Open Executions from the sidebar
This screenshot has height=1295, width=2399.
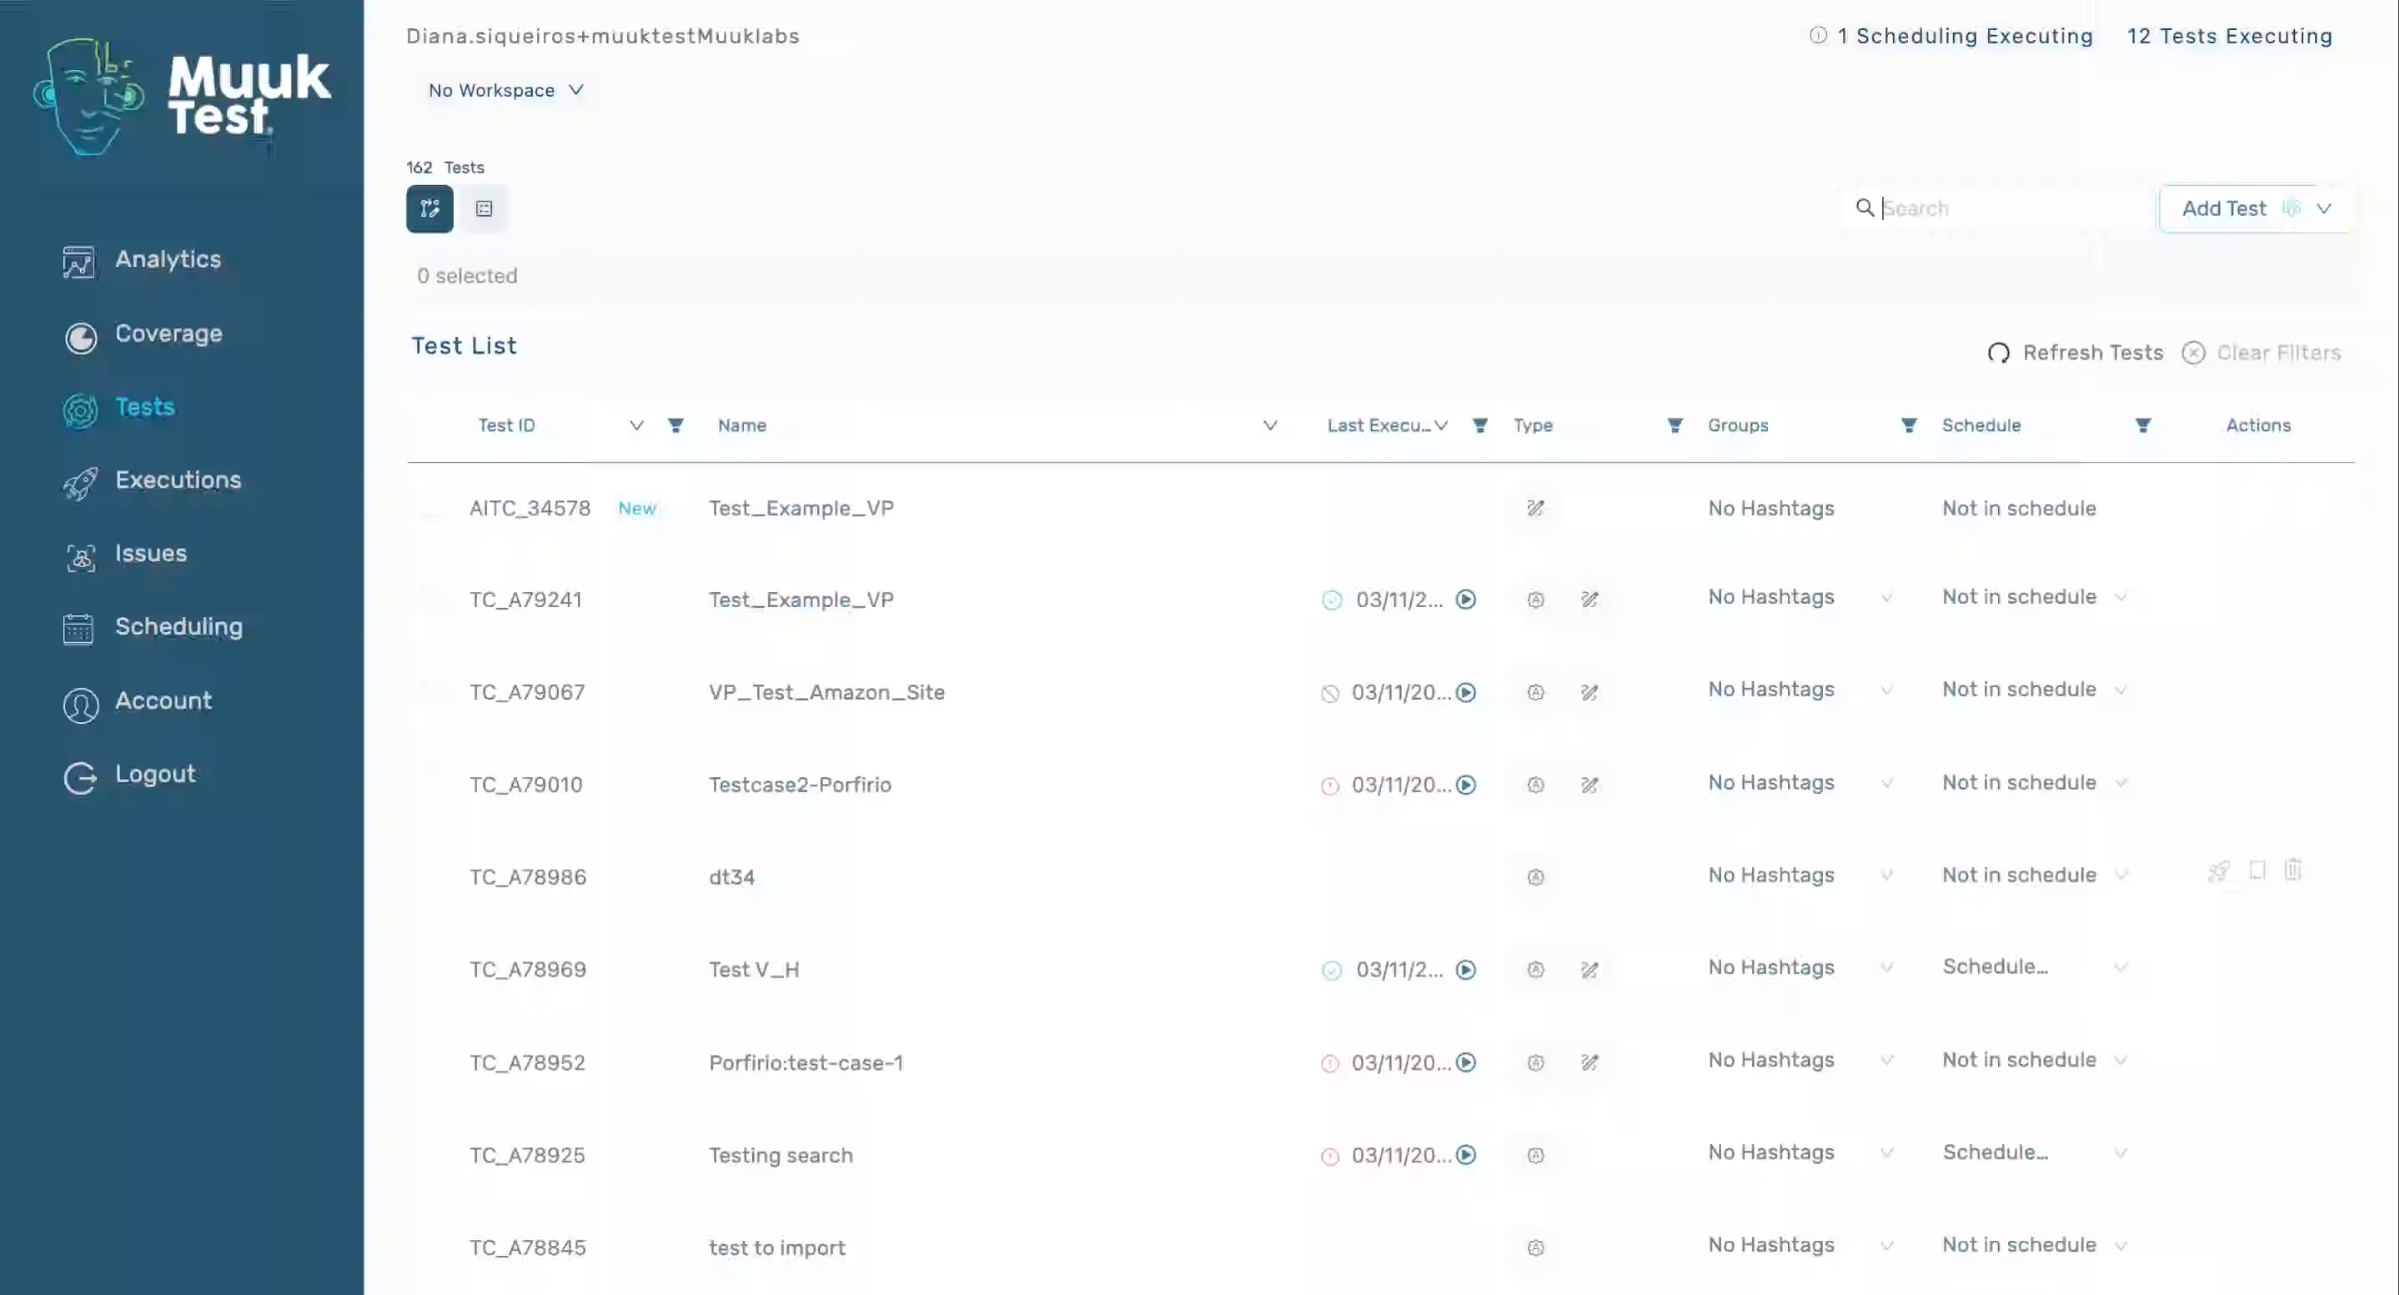point(151,481)
